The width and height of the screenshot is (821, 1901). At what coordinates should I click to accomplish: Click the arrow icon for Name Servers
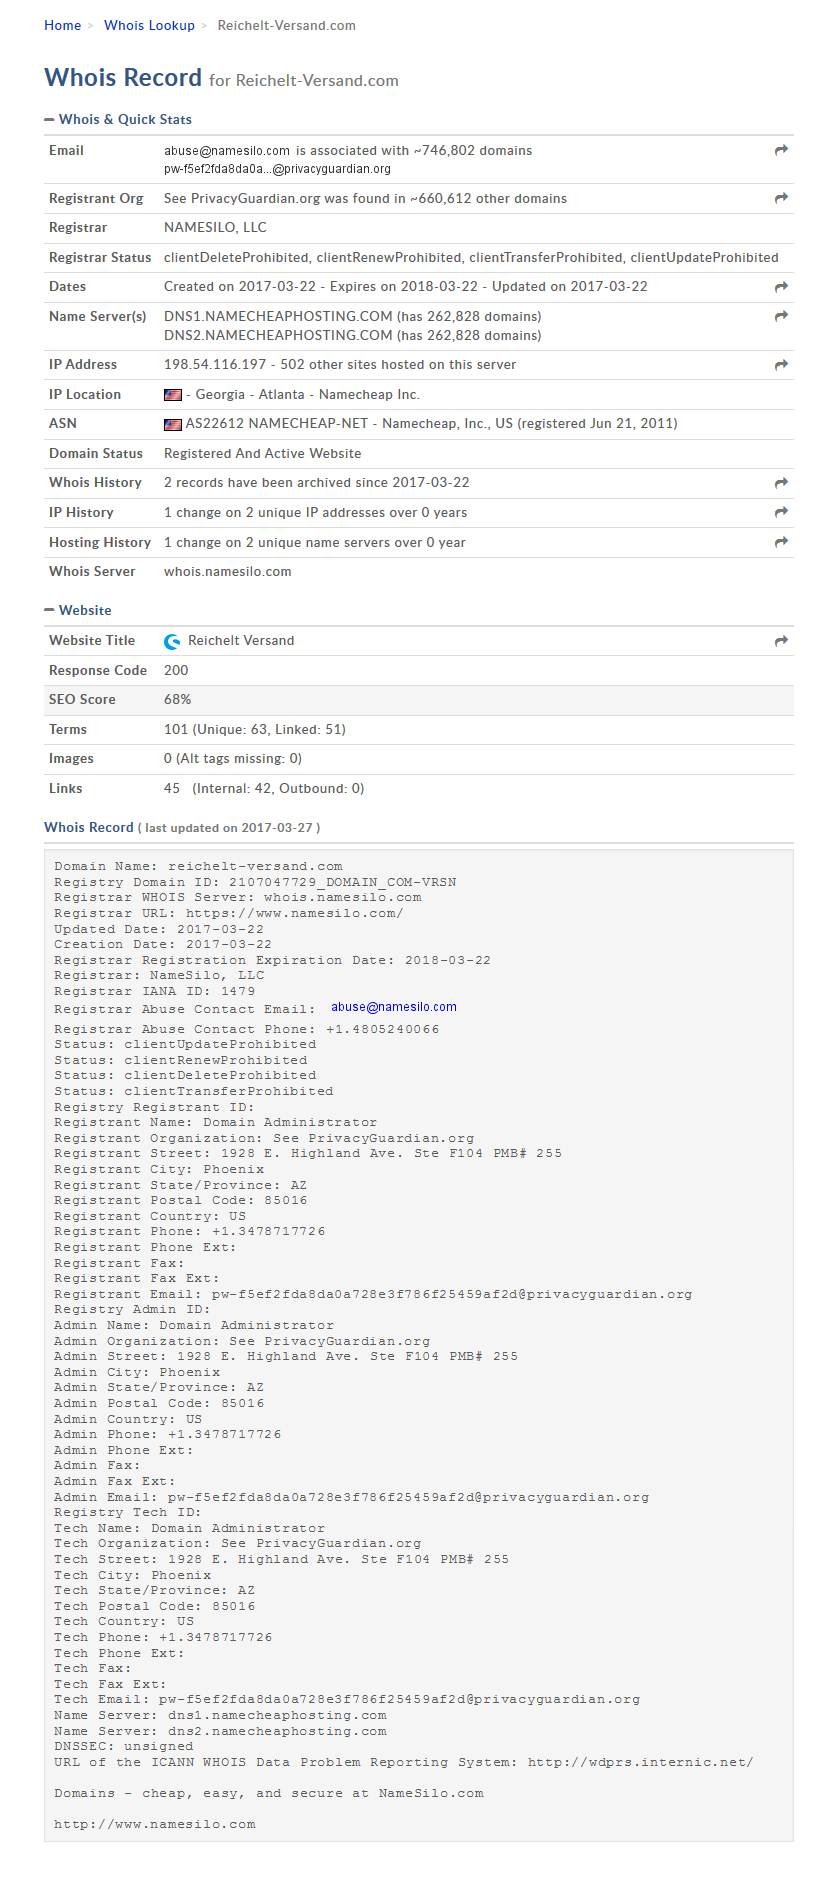pyautogui.click(x=781, y=316)
